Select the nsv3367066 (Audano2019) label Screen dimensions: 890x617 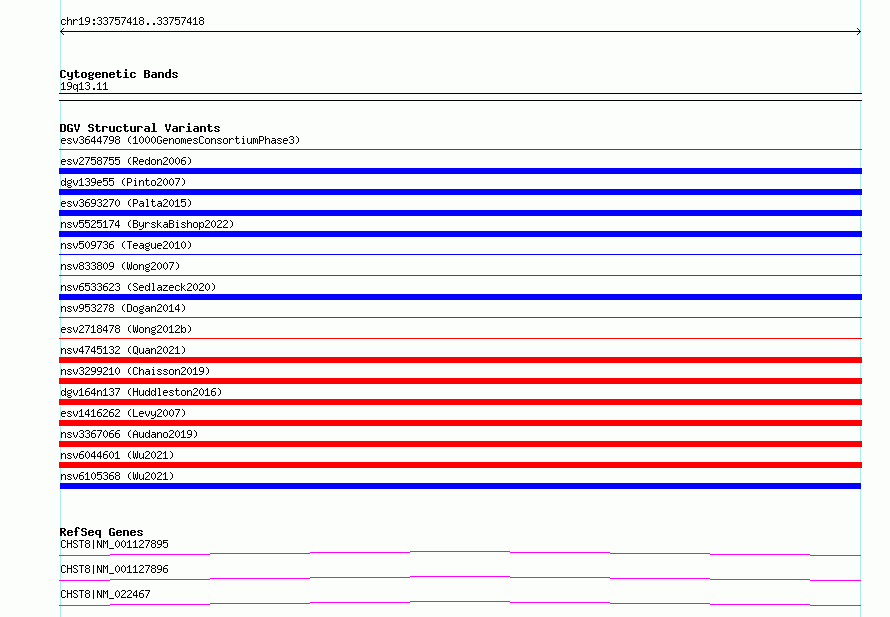(129, 434)
